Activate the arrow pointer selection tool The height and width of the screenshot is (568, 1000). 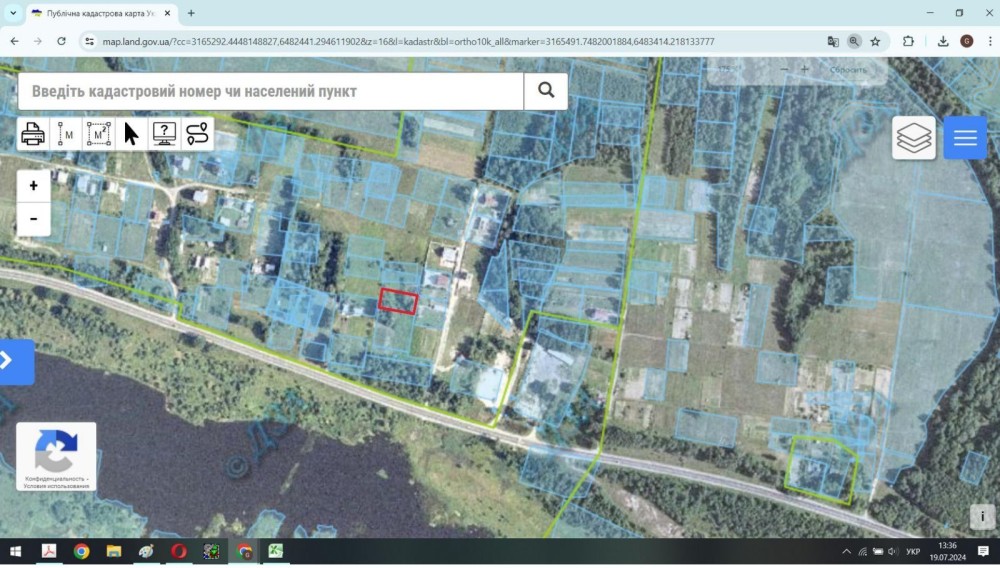pos(131,134)
